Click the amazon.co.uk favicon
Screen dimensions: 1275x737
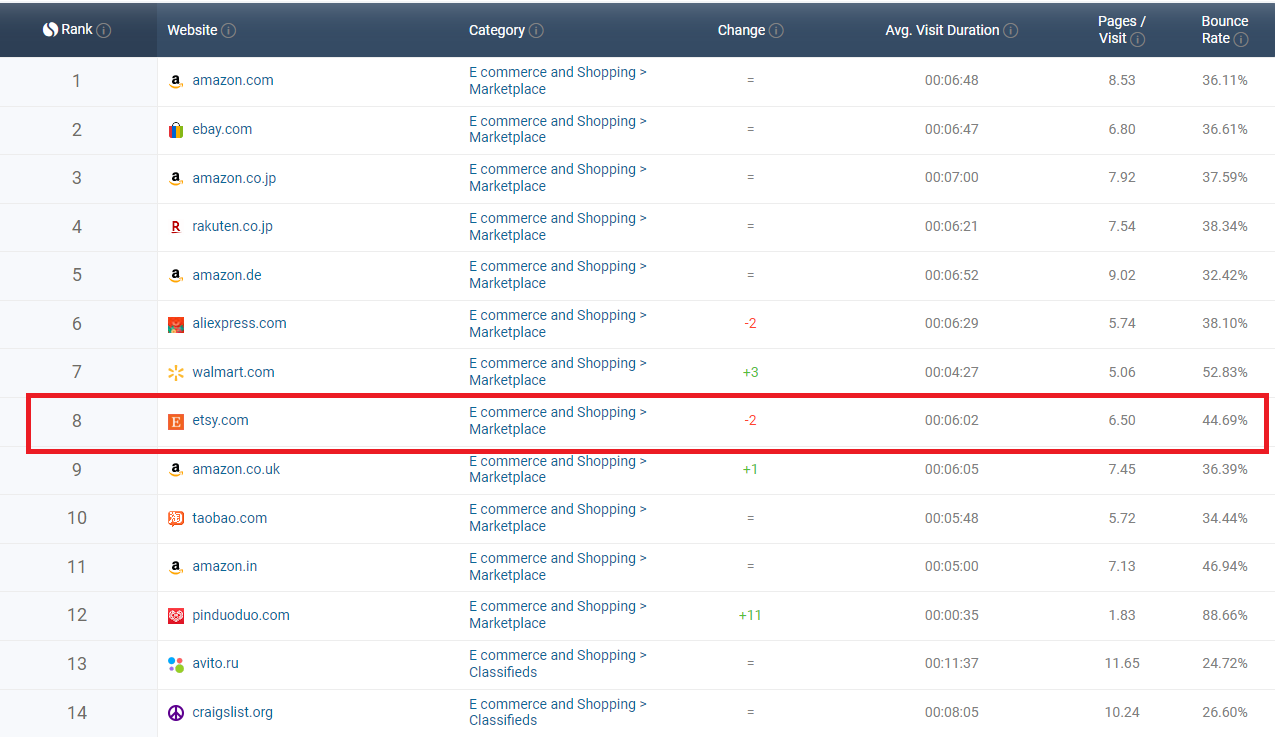[176, 469]
